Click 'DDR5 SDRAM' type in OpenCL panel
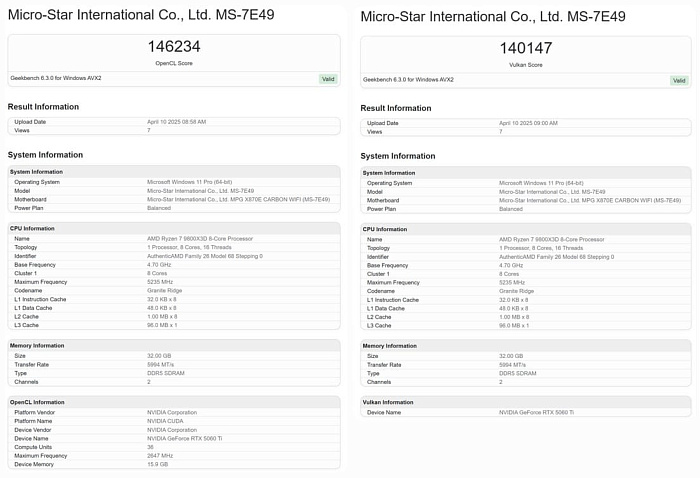The image size is (700, 478). [166, 374]
